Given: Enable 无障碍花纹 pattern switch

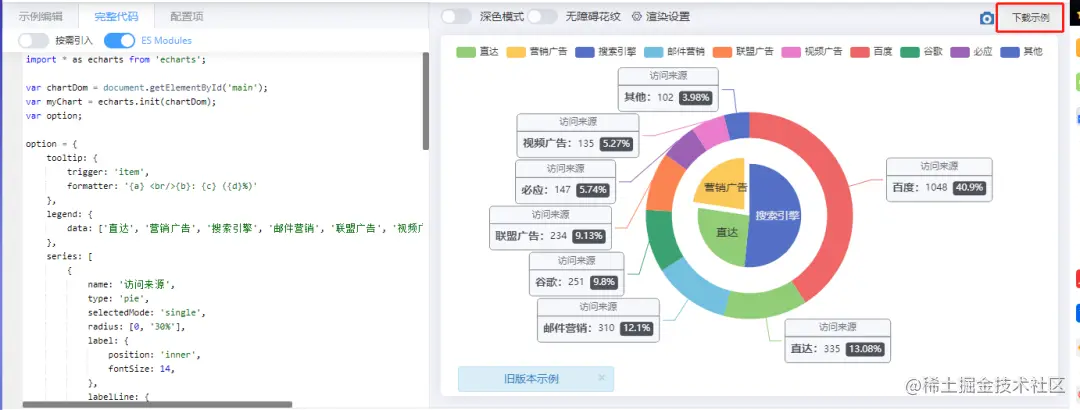Looking at the screenshot, I should (542, 17).
